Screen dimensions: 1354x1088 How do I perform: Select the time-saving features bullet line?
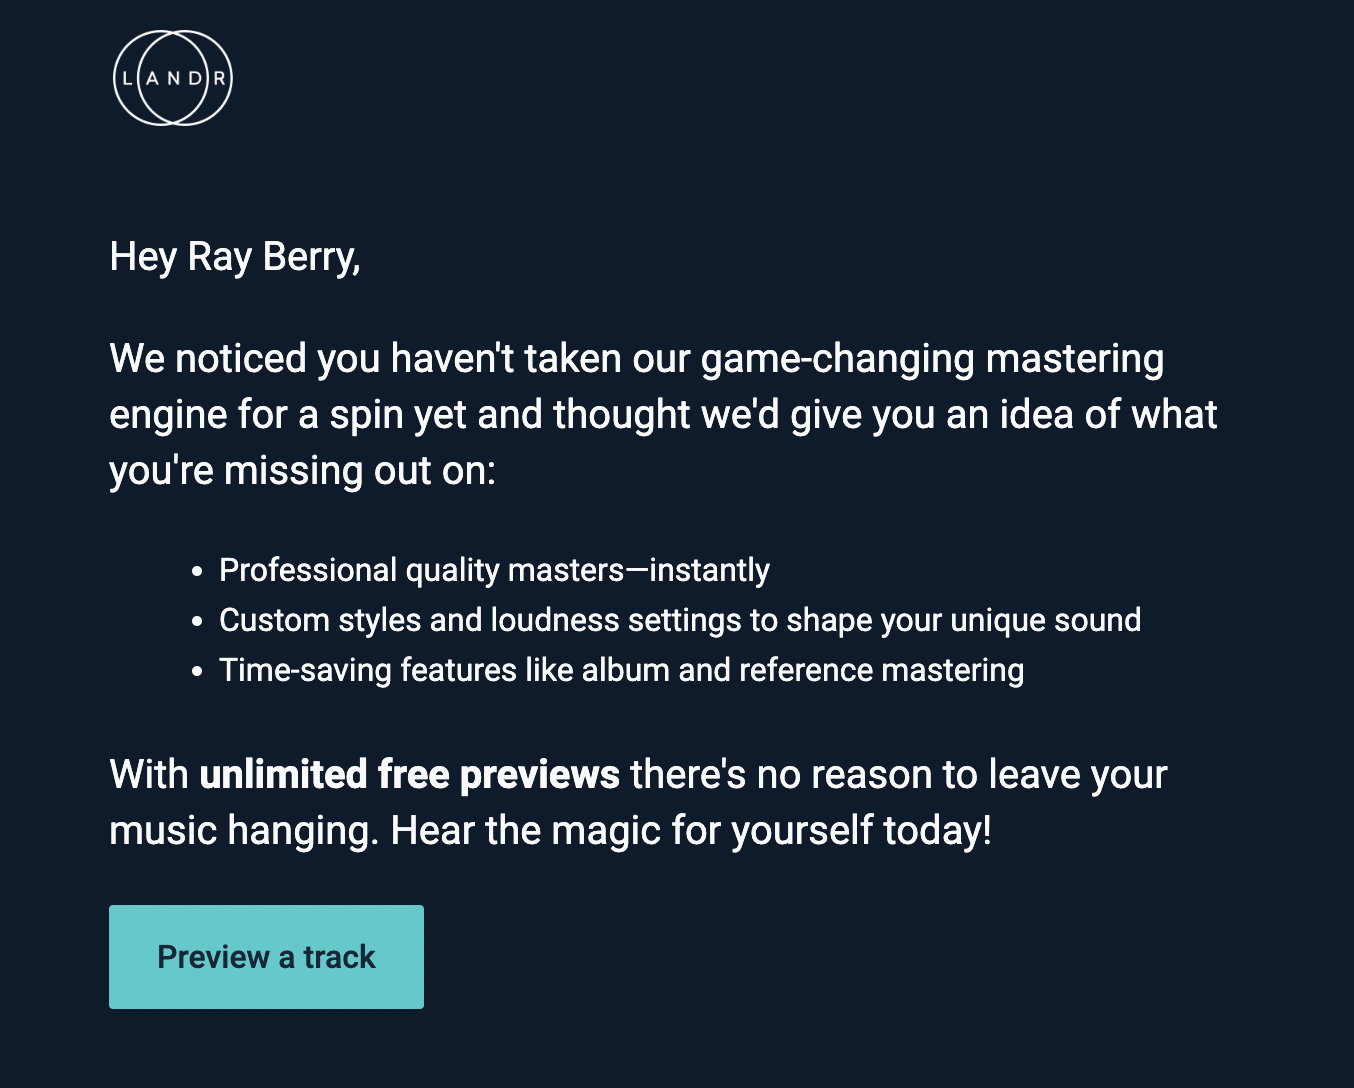point(621,670)
